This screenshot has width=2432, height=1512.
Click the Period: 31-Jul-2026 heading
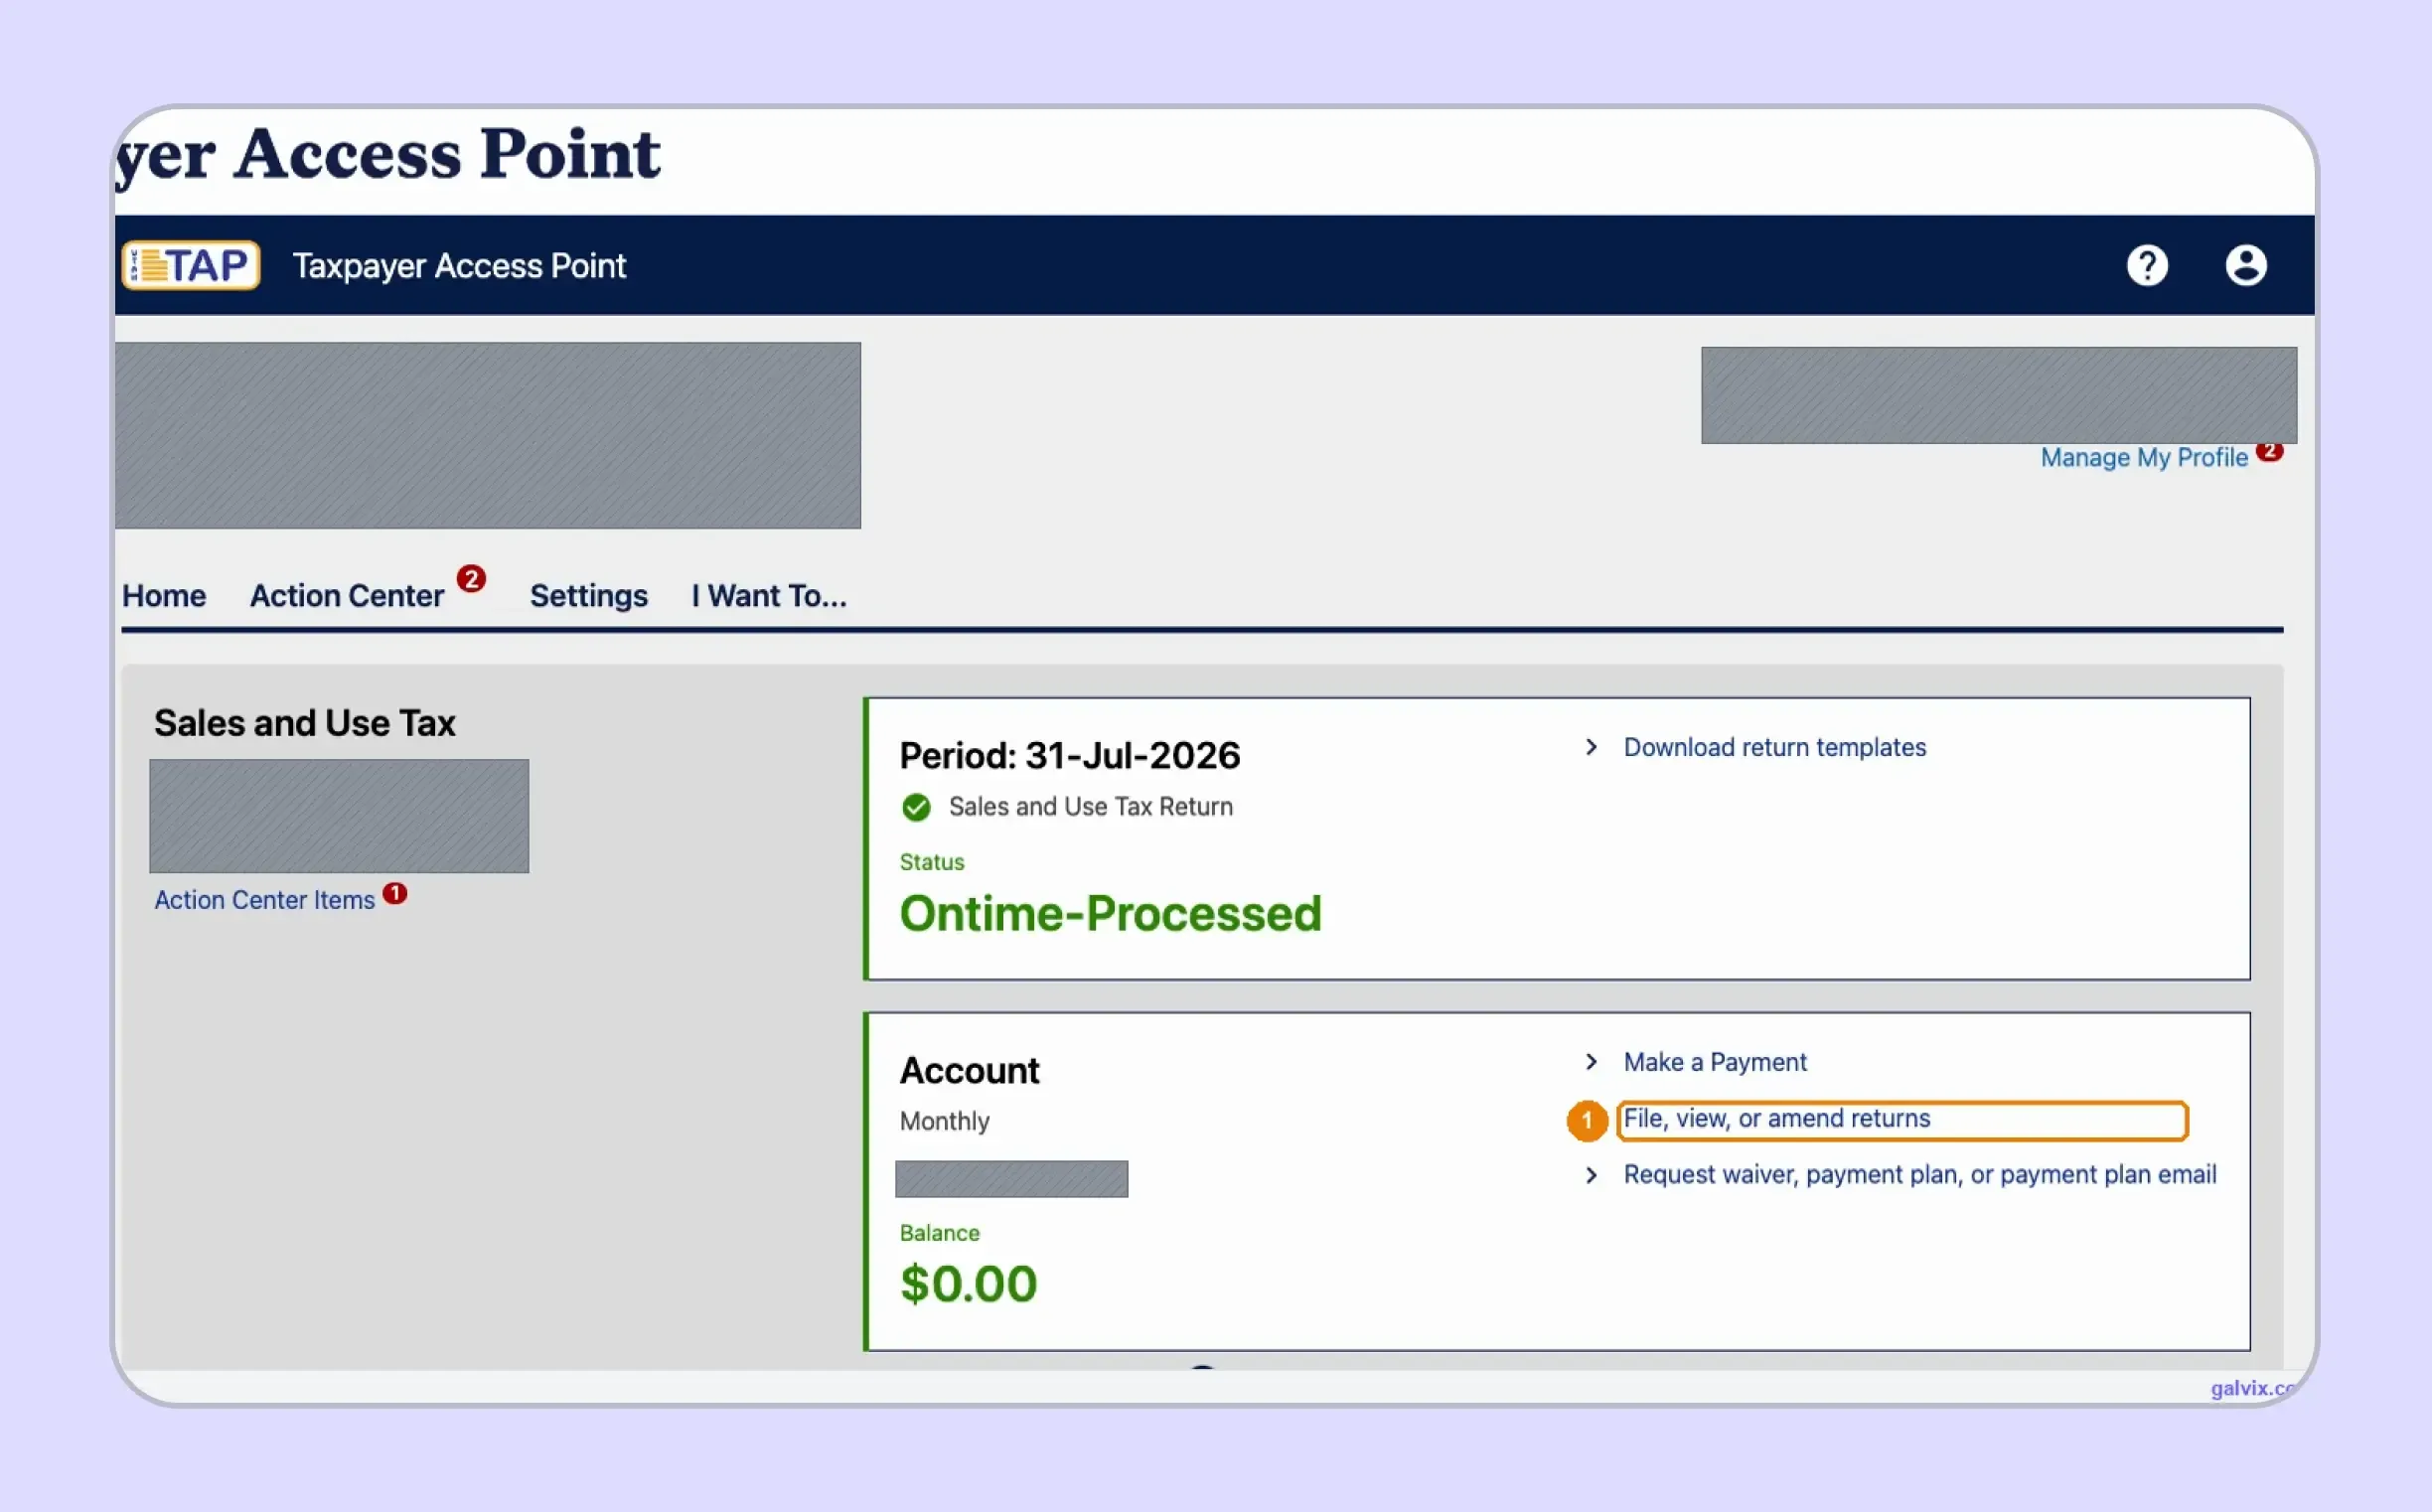coord(1070,756)
